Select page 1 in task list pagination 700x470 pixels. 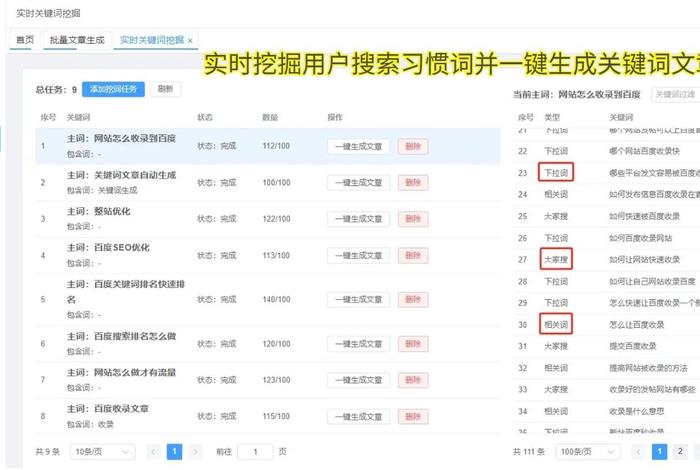(174, 452)
